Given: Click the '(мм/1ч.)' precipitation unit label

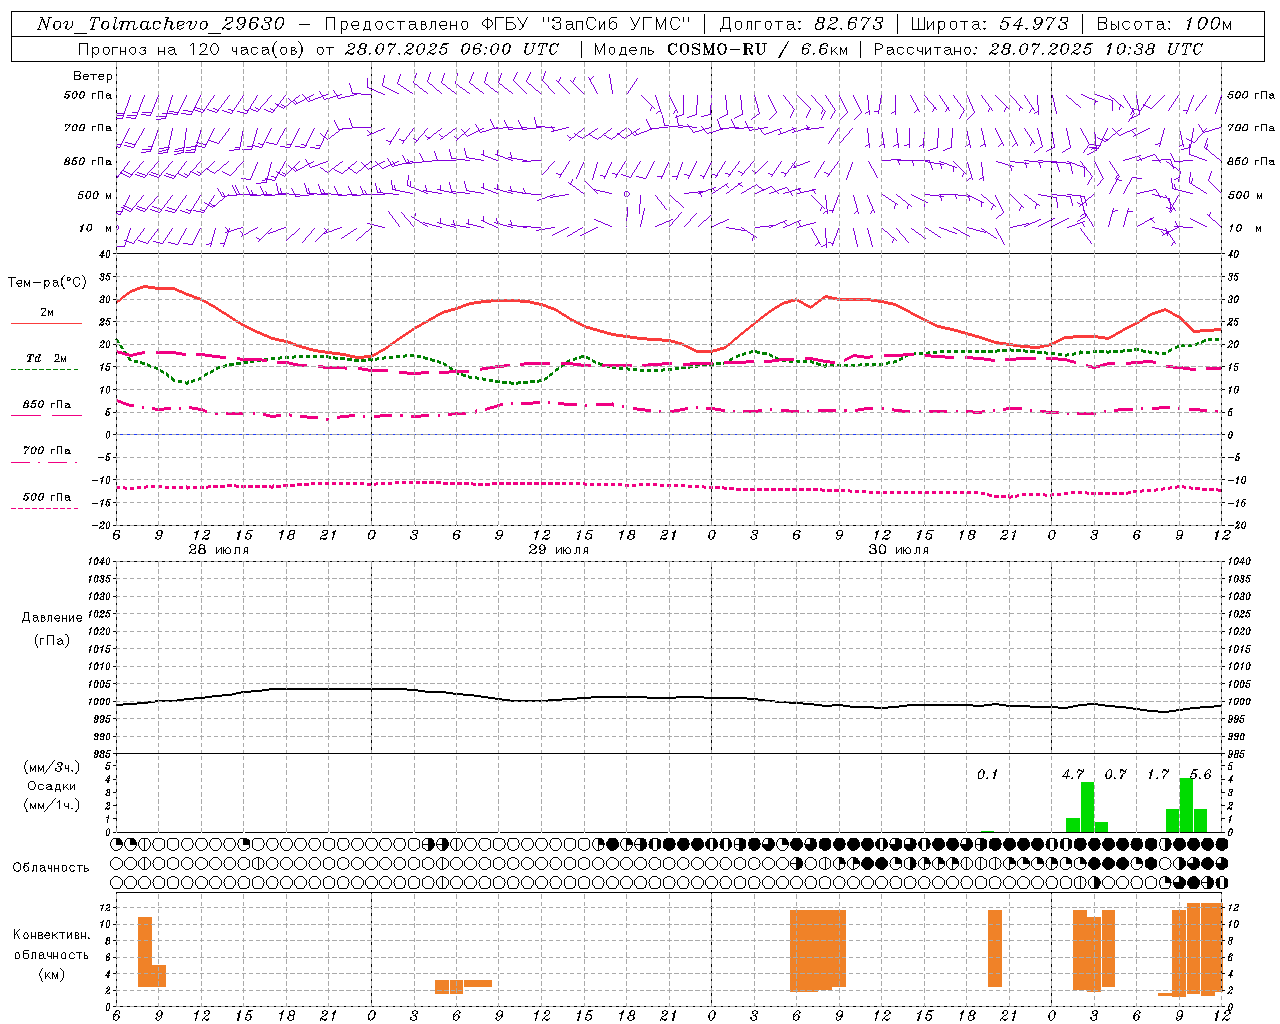Looking at the screenshot, I should (51, 805).
